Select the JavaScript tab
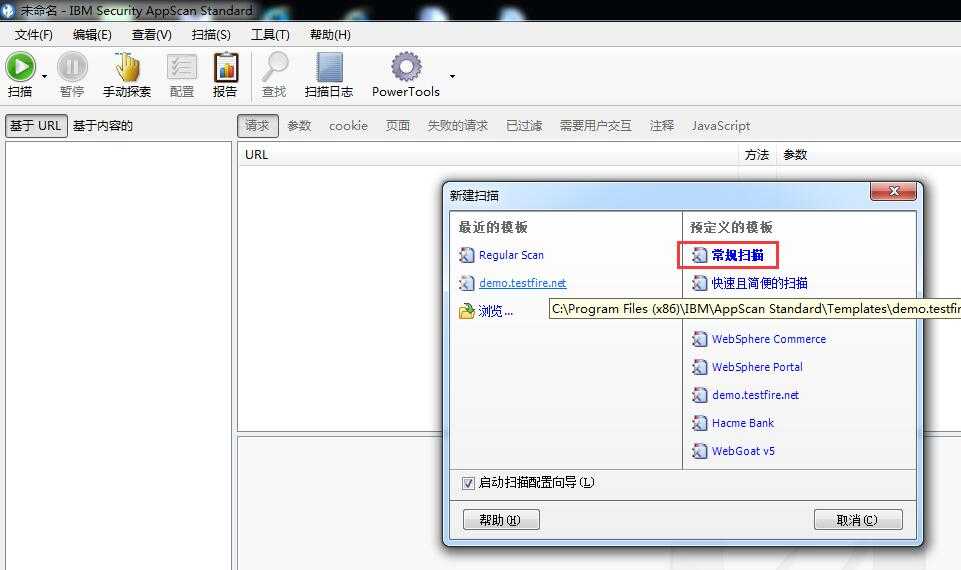The width and height of the screenshot is (961, 570). point(721,126)
